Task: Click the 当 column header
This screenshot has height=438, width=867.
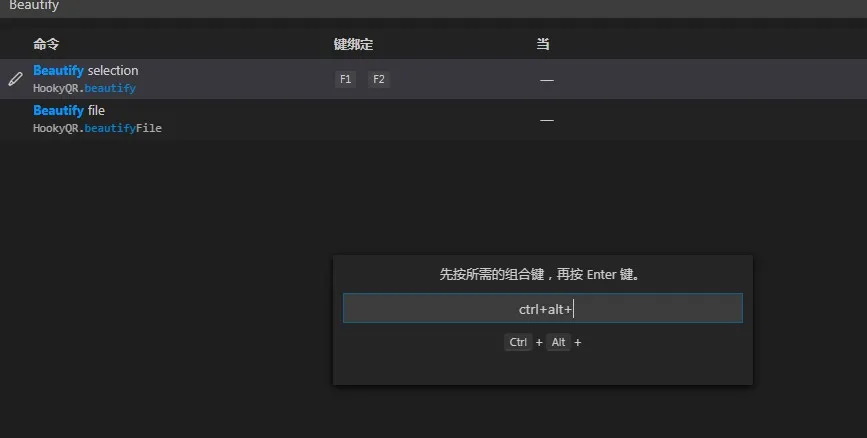Action: 543,44
